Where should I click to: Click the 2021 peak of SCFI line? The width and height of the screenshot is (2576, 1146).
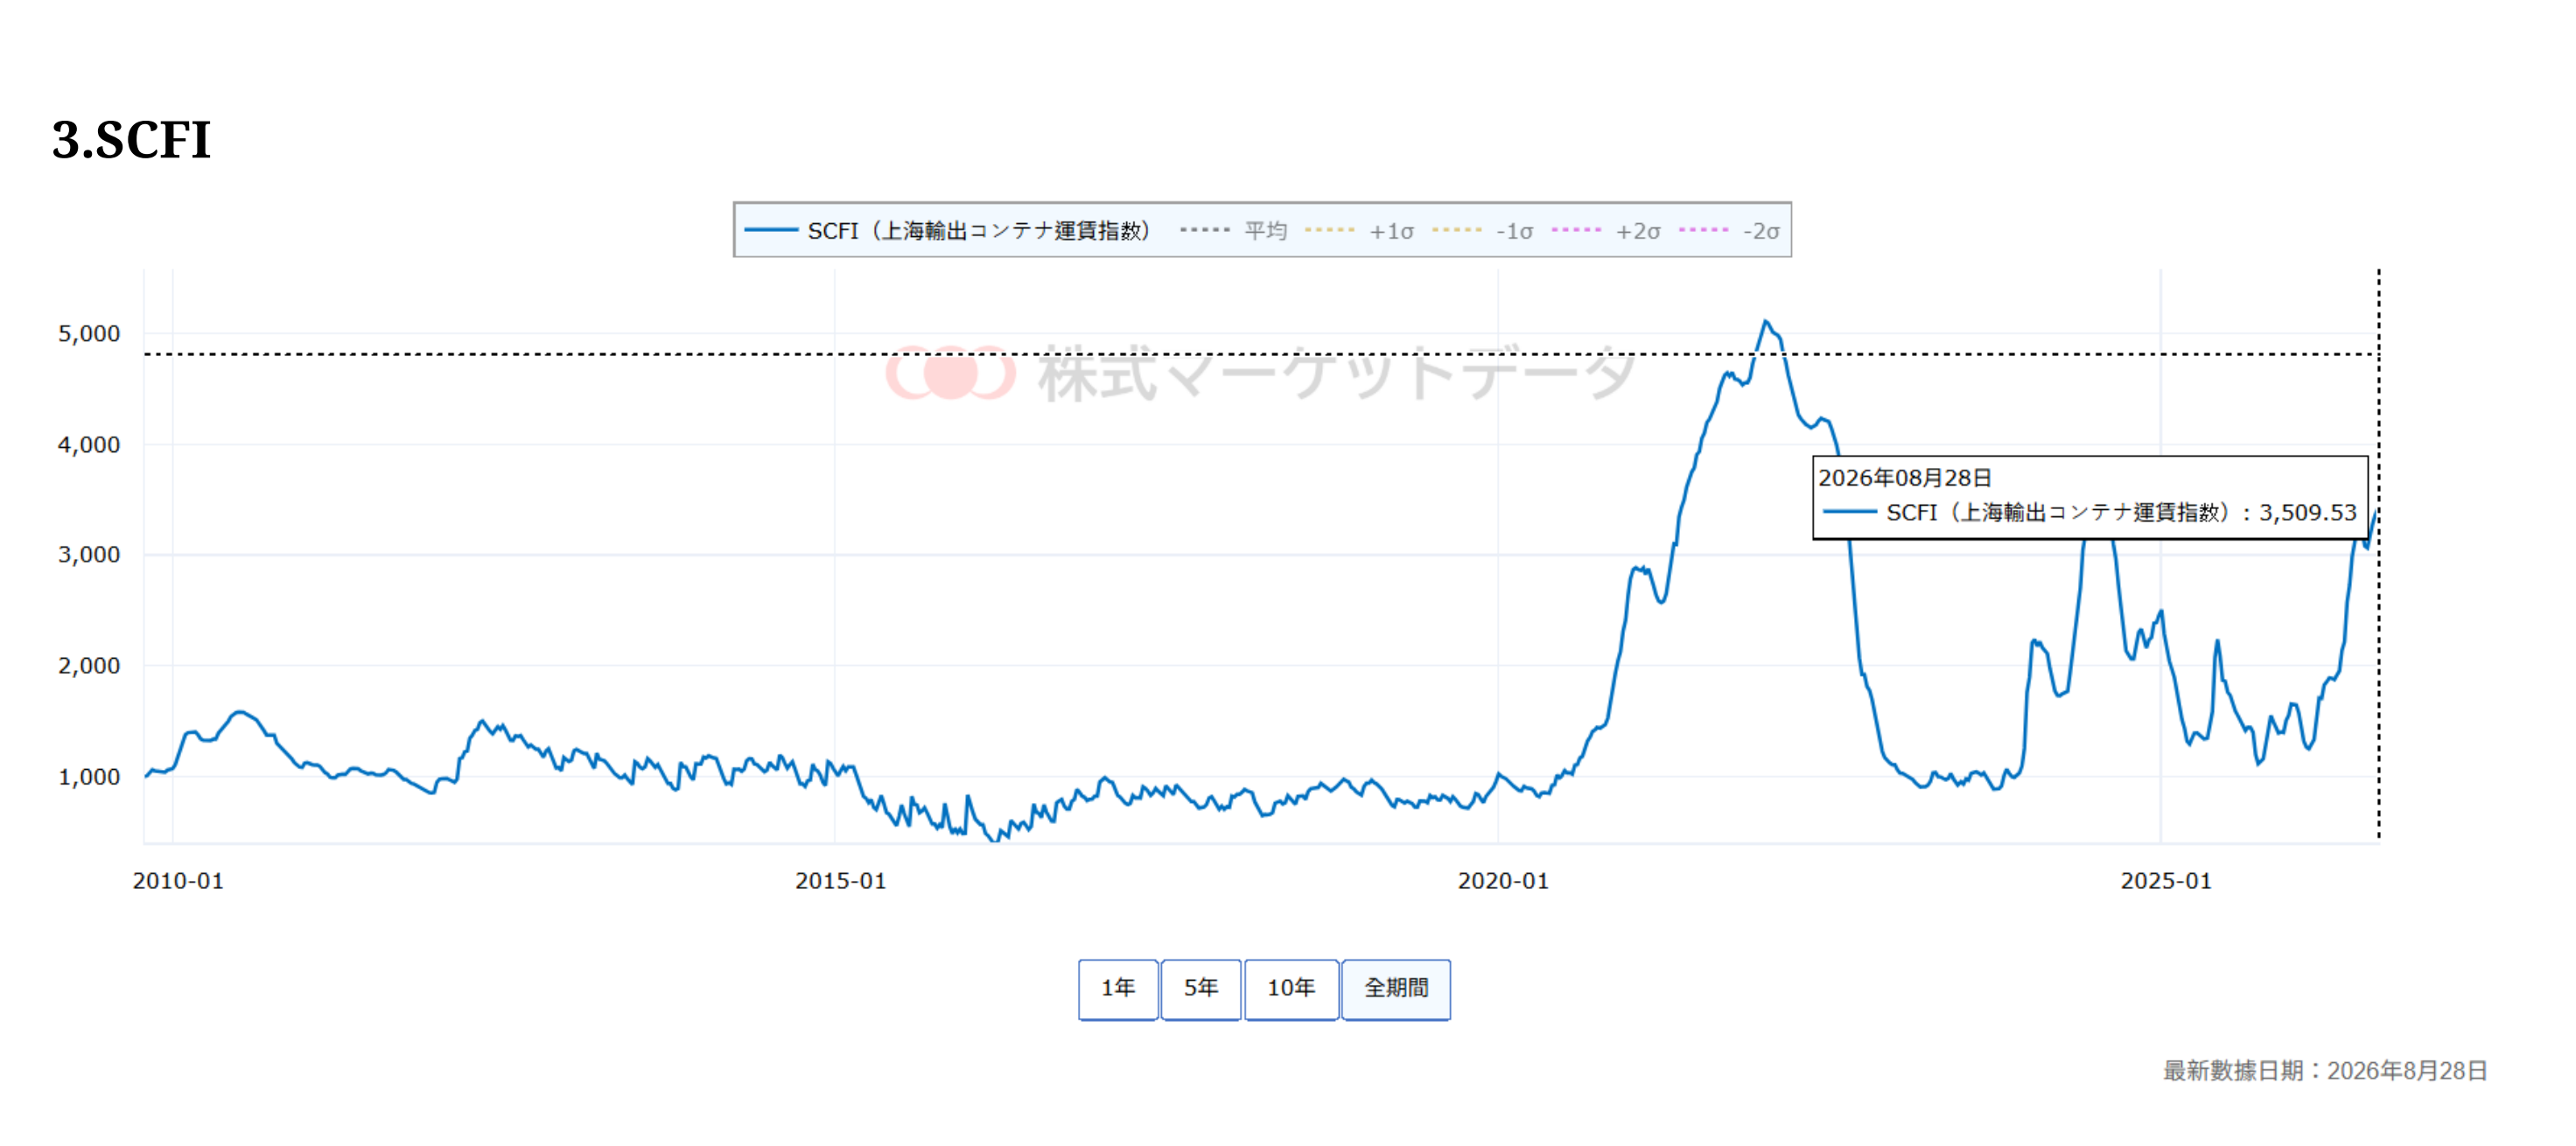1765,322
